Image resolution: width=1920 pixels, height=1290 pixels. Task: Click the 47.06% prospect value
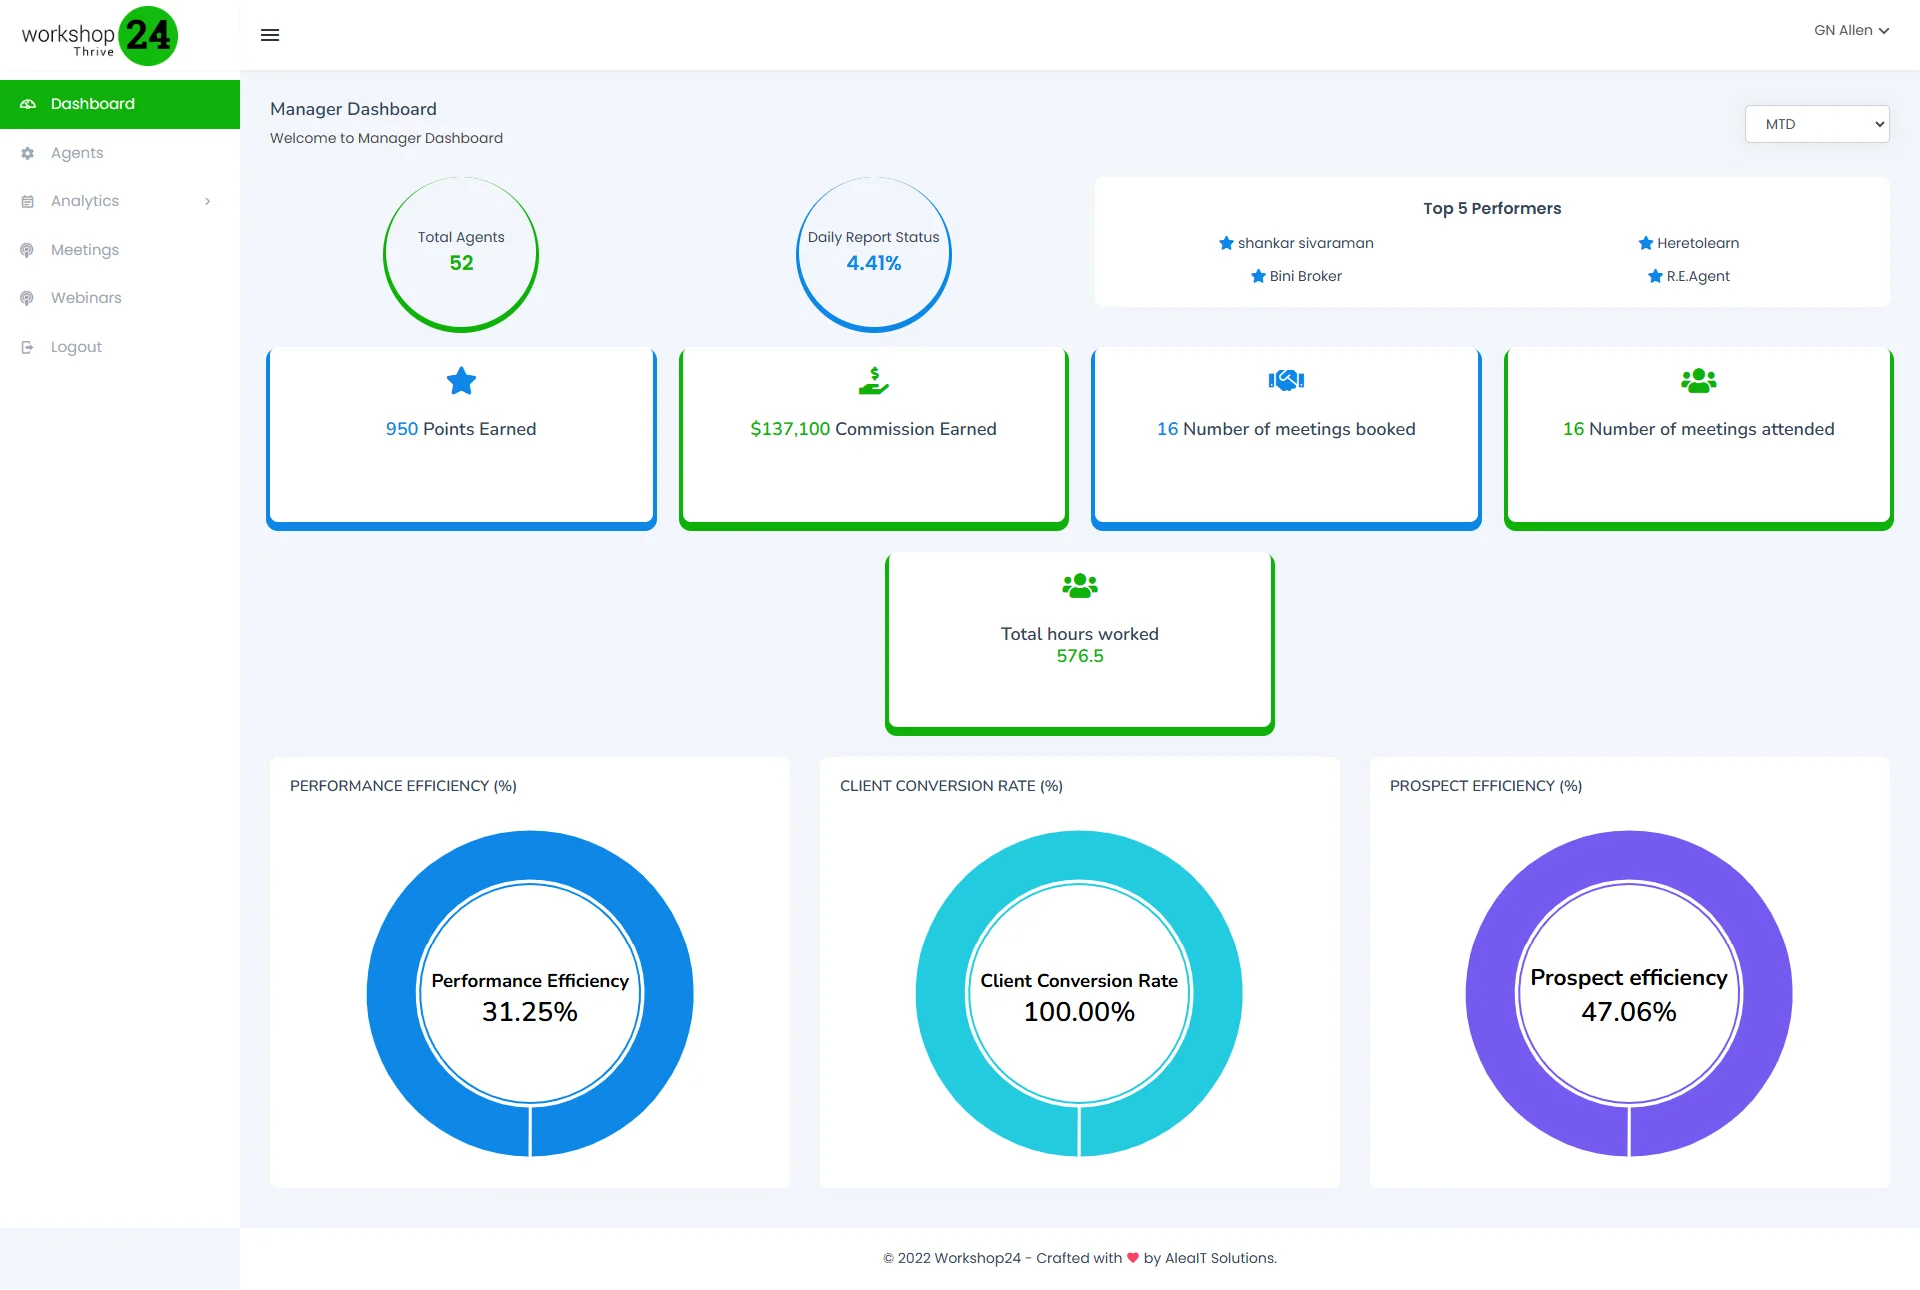tap(1629, 1012)
